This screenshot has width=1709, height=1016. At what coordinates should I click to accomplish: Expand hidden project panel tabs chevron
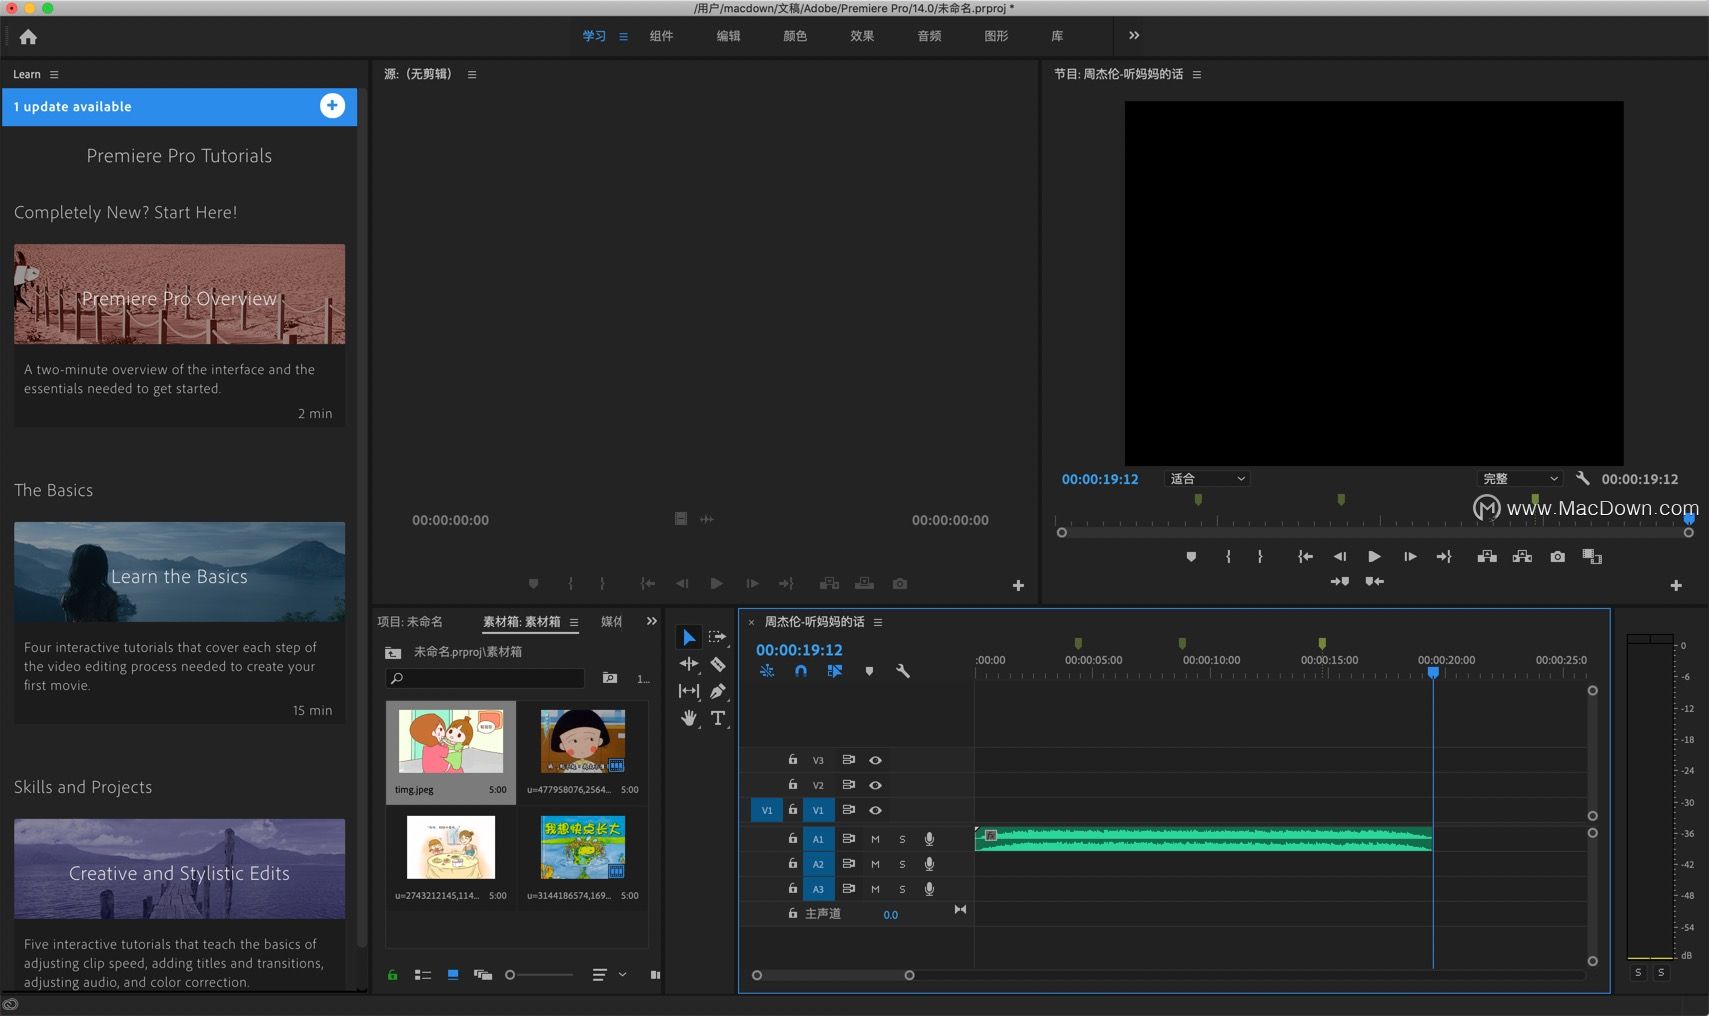click(652, 621)
